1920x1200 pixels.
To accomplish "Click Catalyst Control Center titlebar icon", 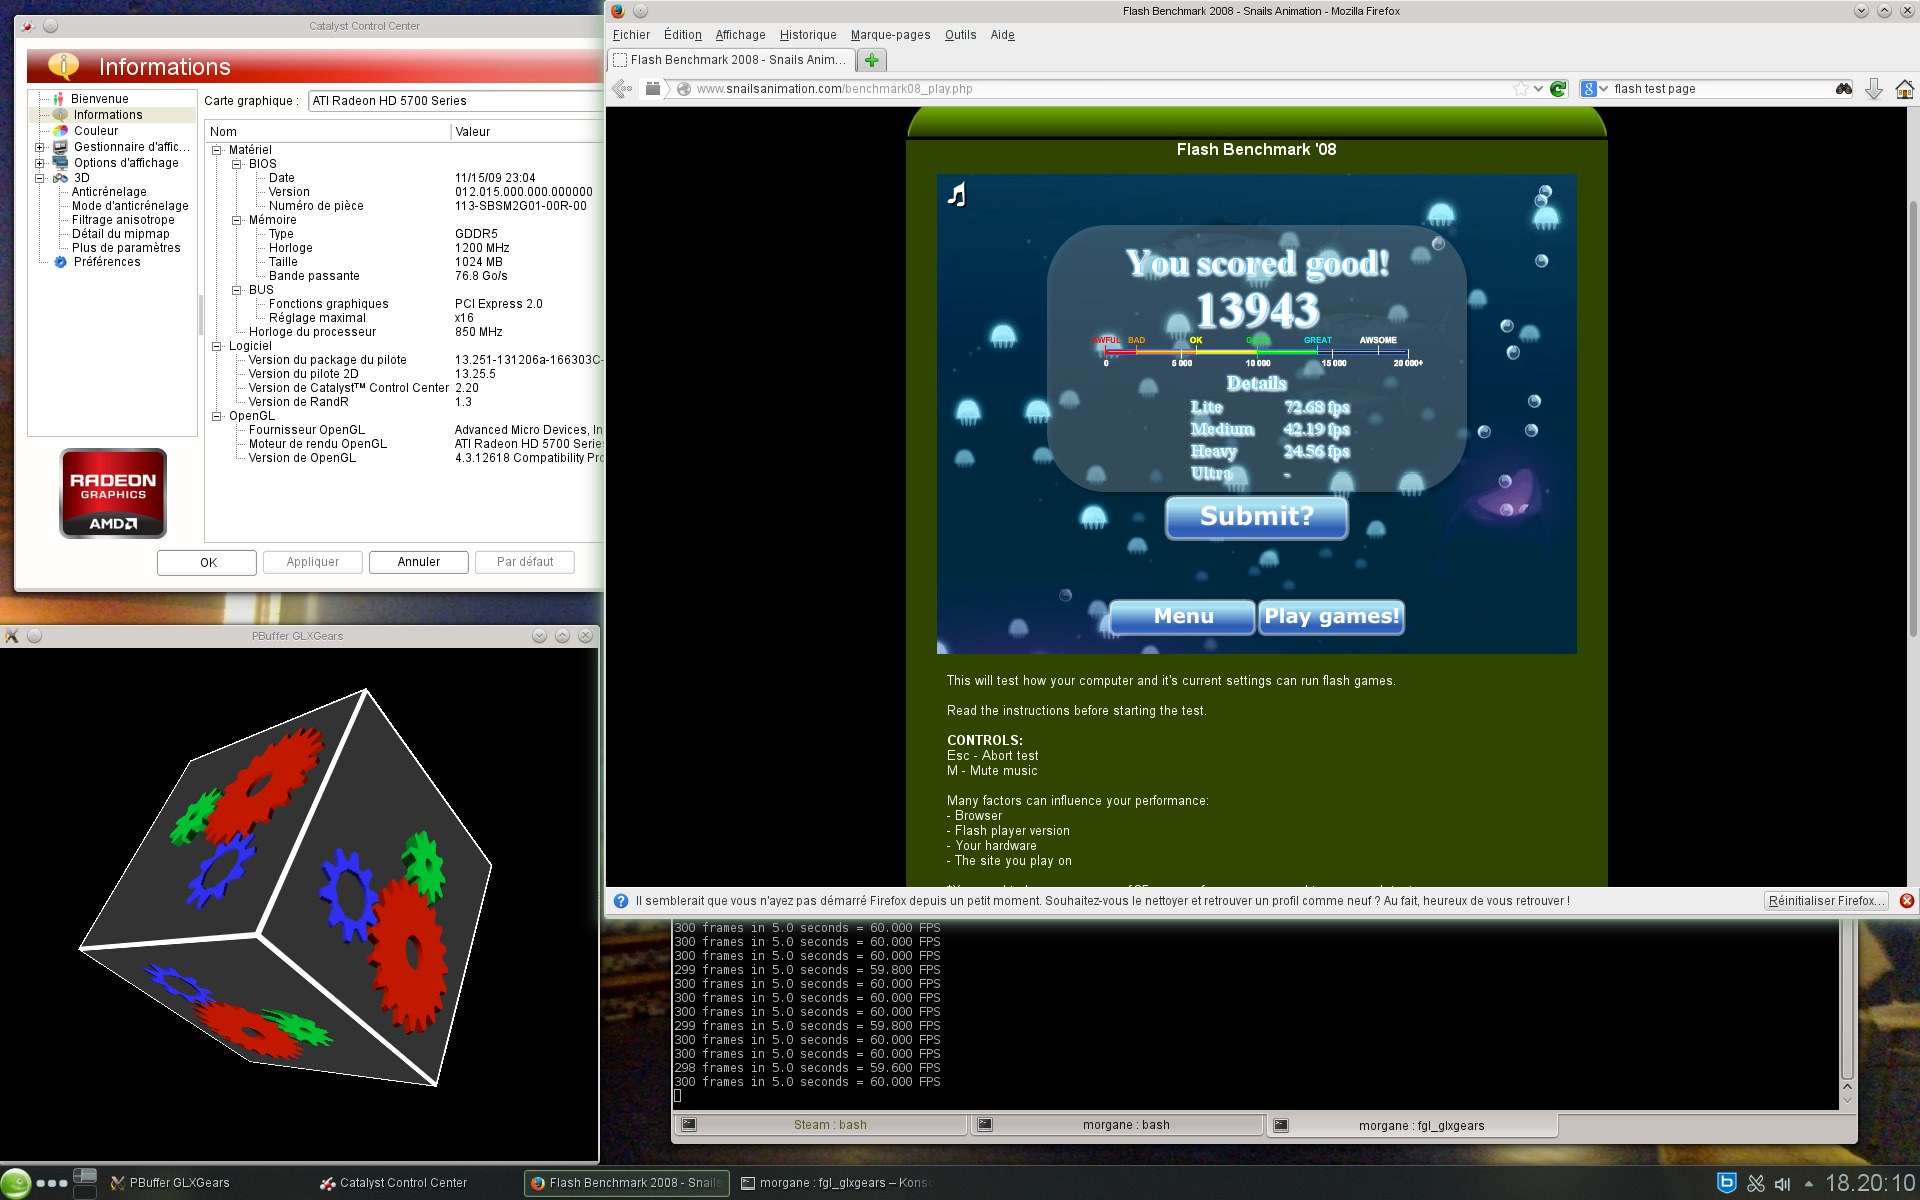I will (28, 26).
